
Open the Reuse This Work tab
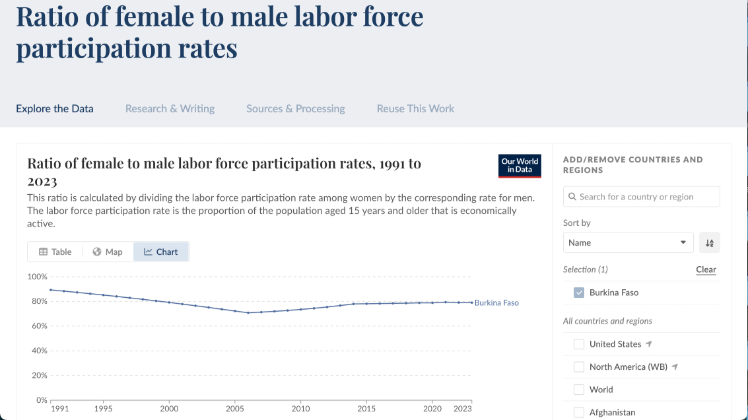415,109
